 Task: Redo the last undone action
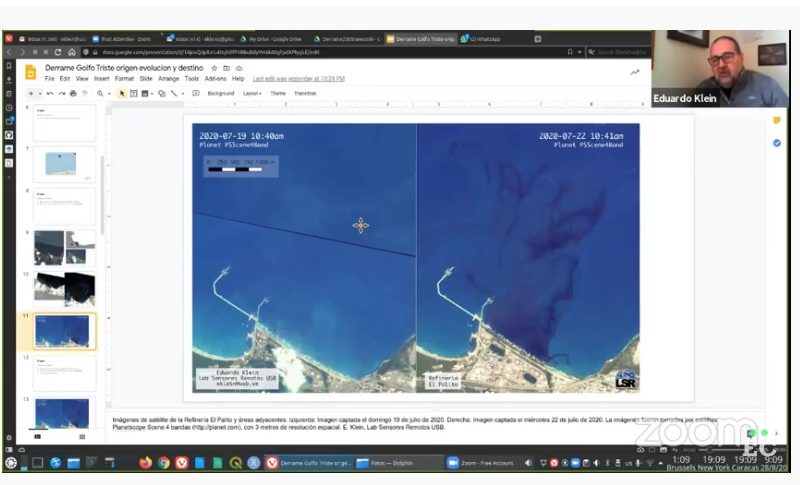coord(62,93)
